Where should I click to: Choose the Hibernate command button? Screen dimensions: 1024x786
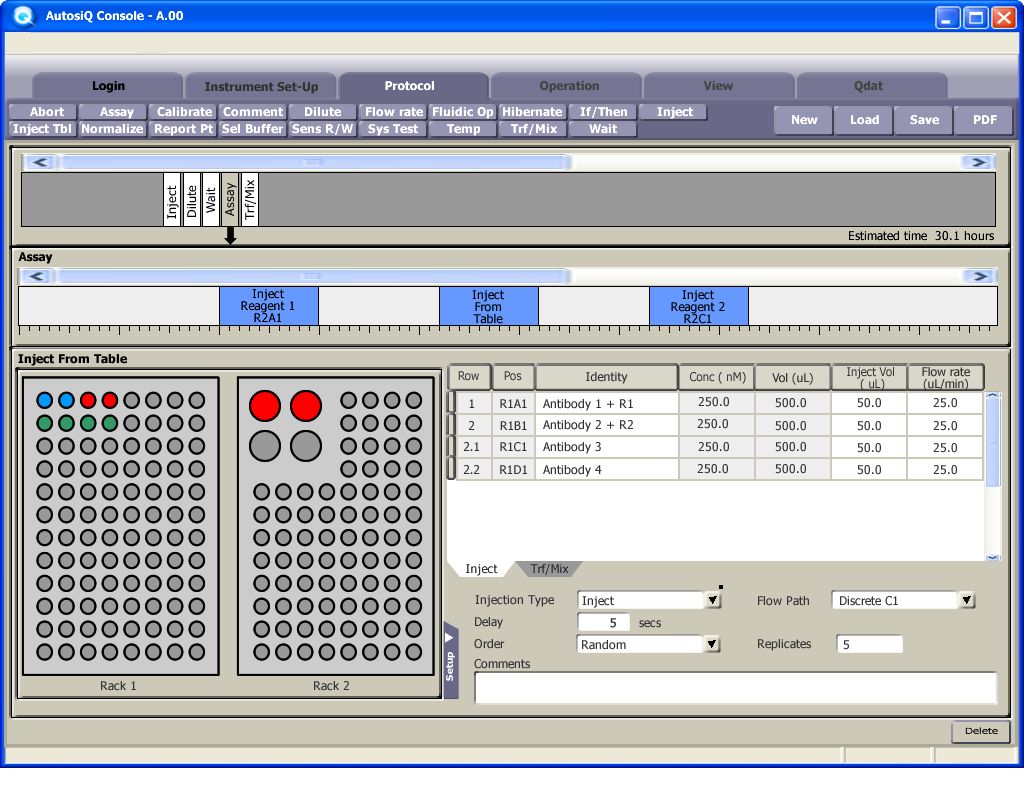tap(532, 112)
